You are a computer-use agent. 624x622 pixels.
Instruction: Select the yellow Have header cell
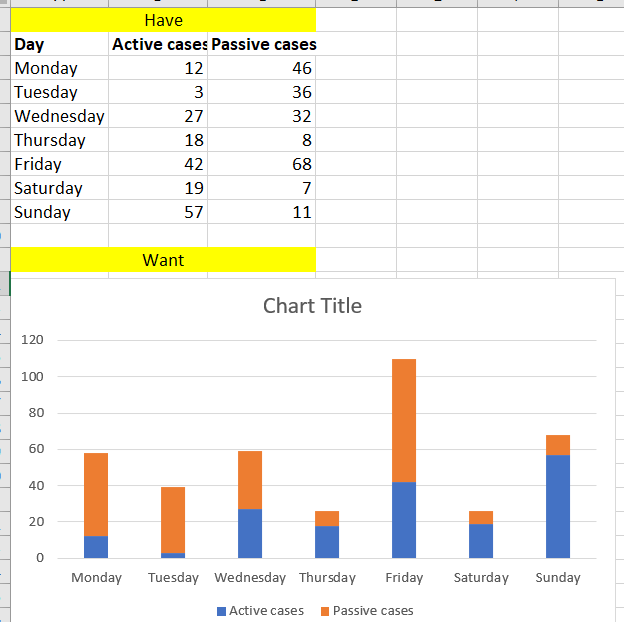click(x=163, y=20)
